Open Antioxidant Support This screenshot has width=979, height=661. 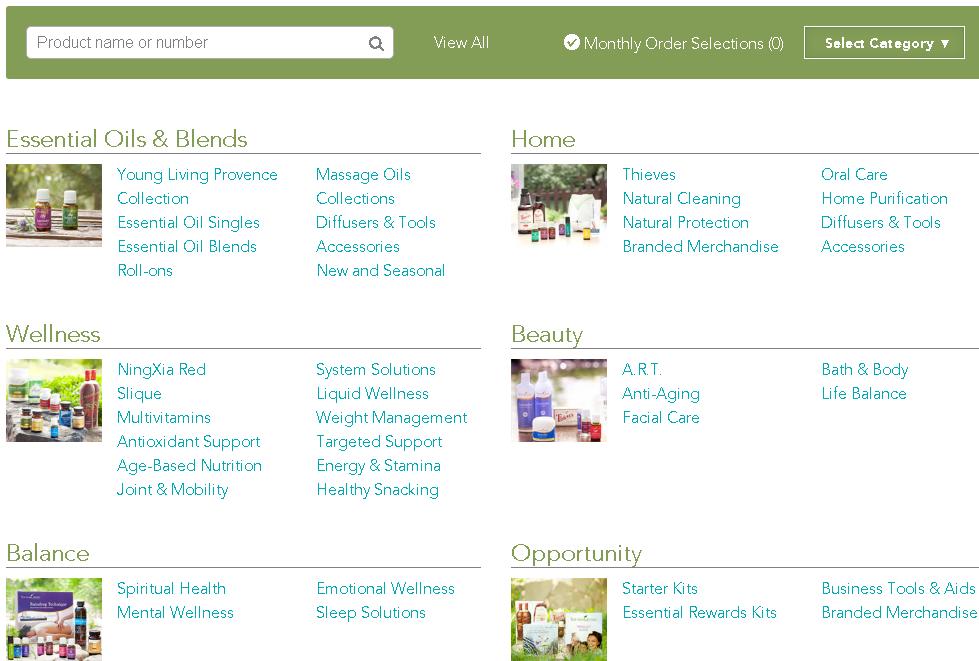[x=188, y=442]
